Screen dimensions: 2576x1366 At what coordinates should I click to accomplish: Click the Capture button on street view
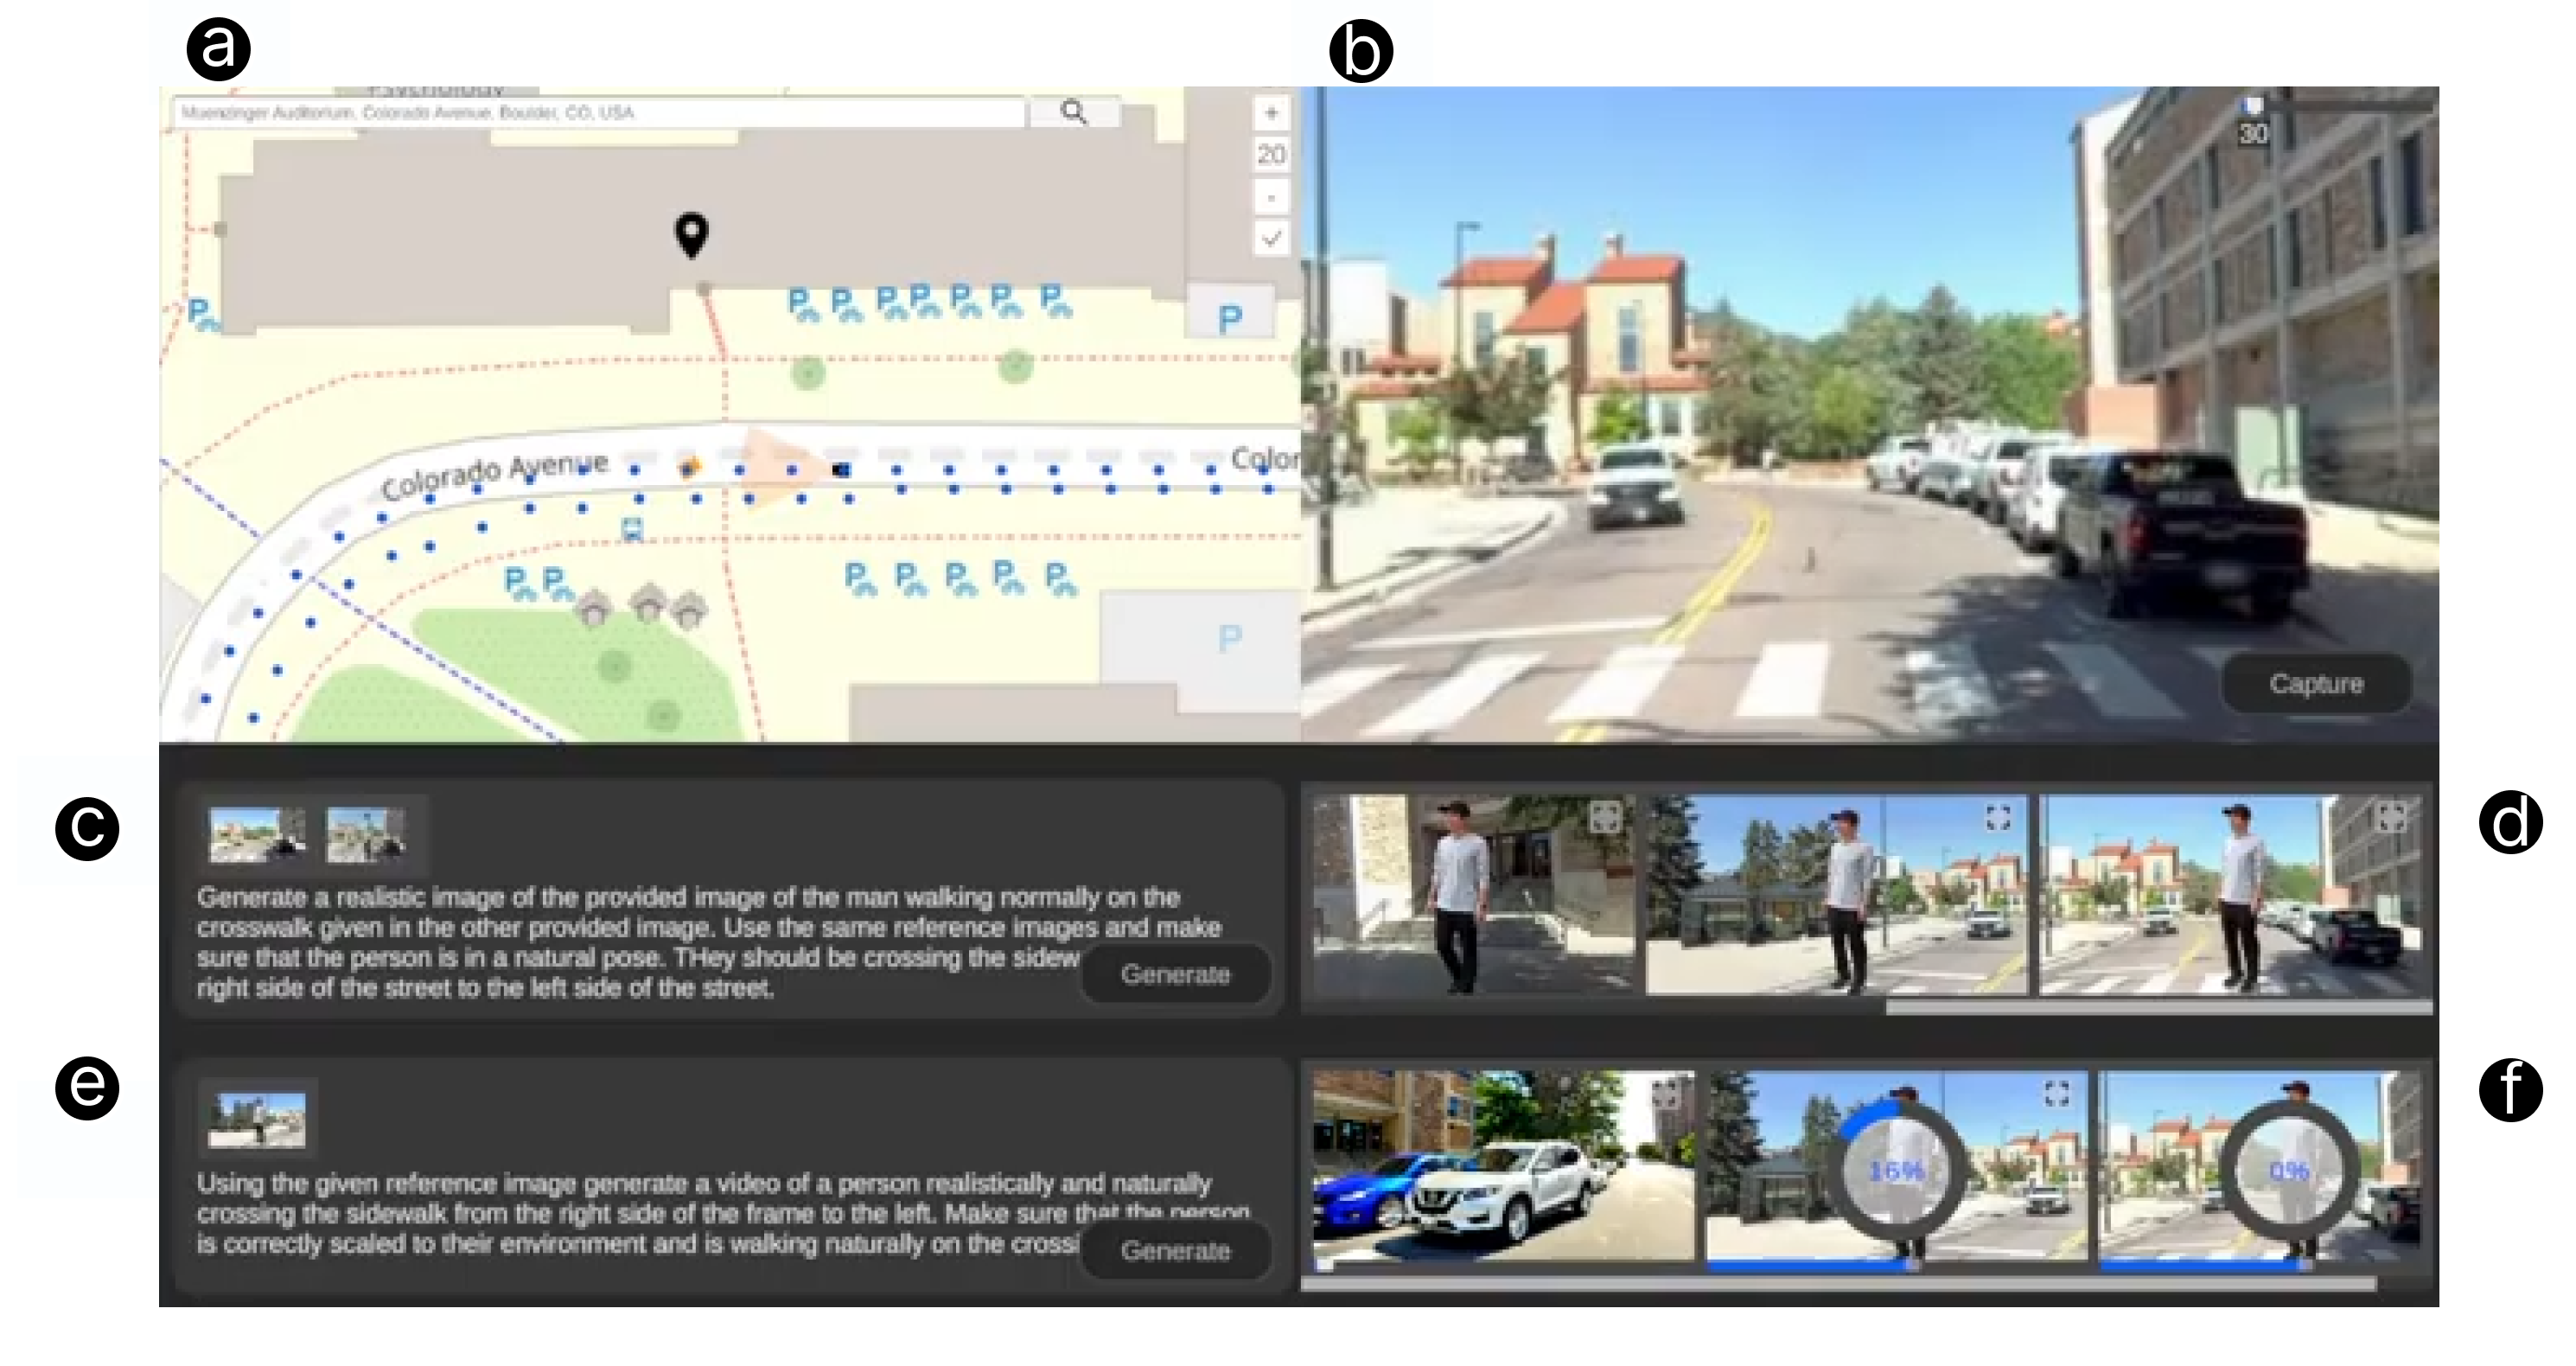[2315, 684]
